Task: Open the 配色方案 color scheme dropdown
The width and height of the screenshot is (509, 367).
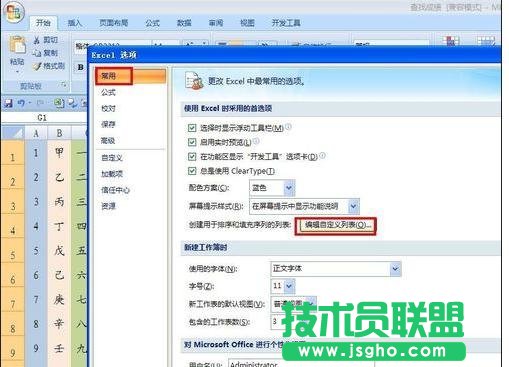Action: pos(289,188)
